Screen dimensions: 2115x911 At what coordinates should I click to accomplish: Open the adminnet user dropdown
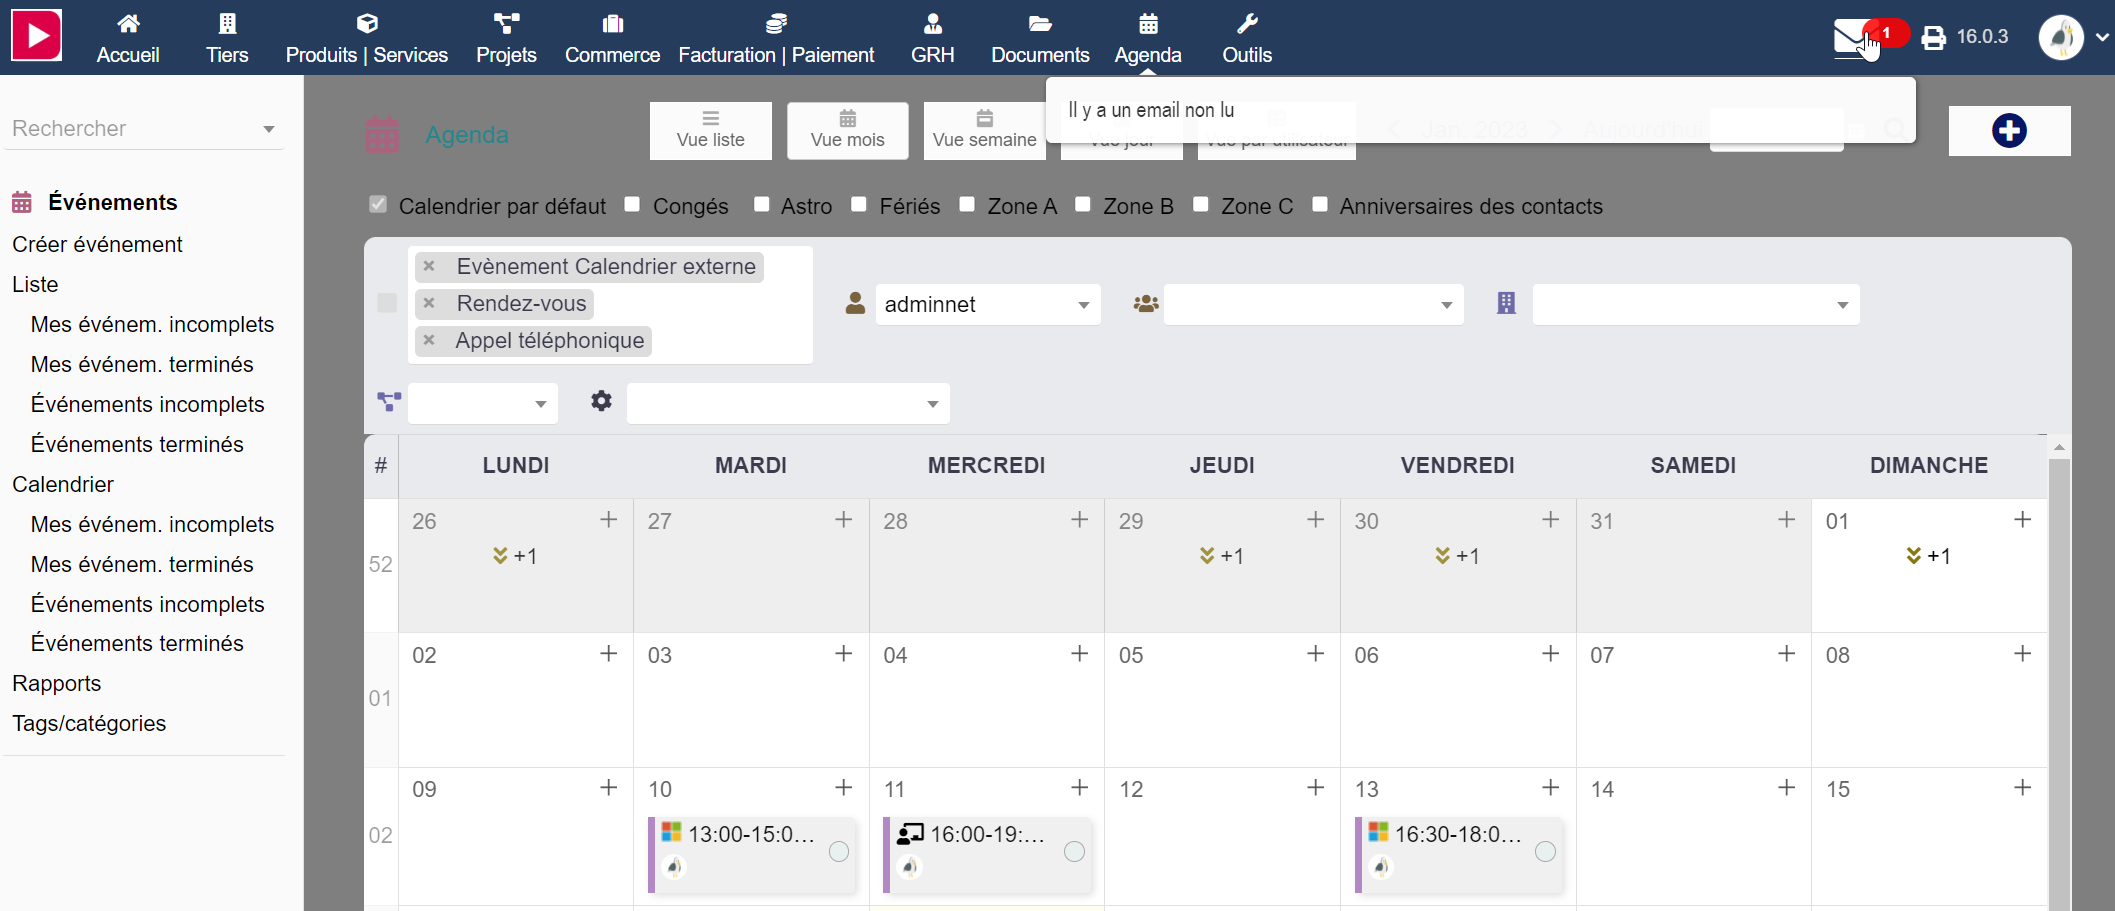pyautogui.click(x=988, y=304)
